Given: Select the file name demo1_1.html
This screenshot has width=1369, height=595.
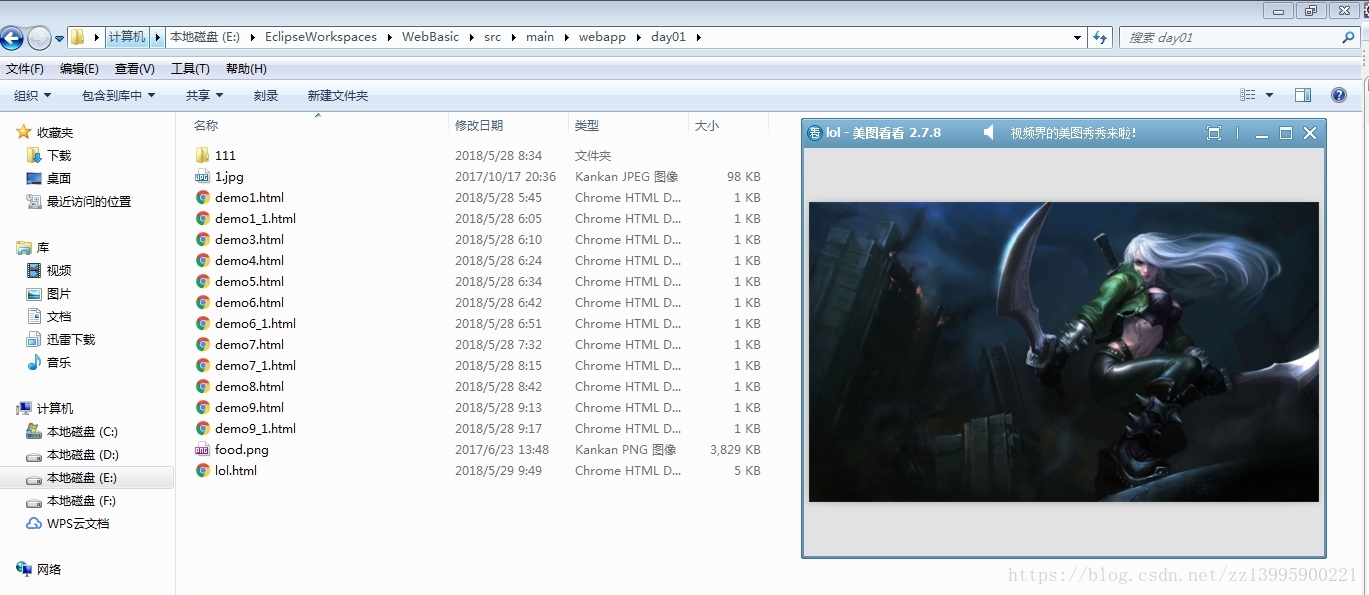Looking at the screenshot, I should pyautogui.click(x=255, y=218).
